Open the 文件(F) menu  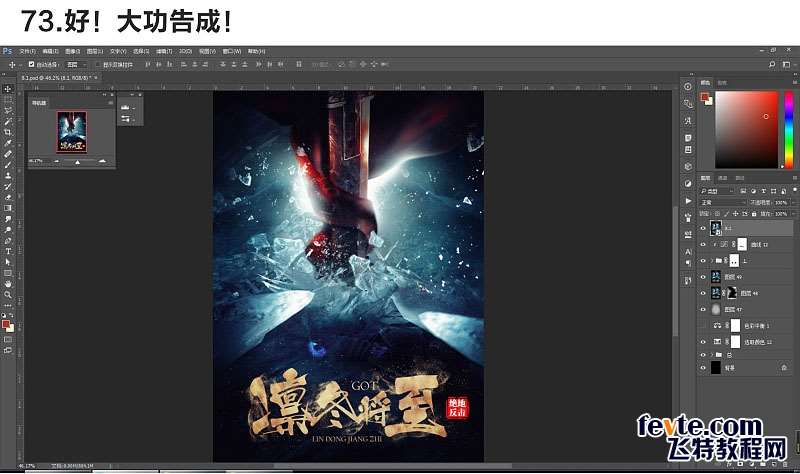pos(27,52)
